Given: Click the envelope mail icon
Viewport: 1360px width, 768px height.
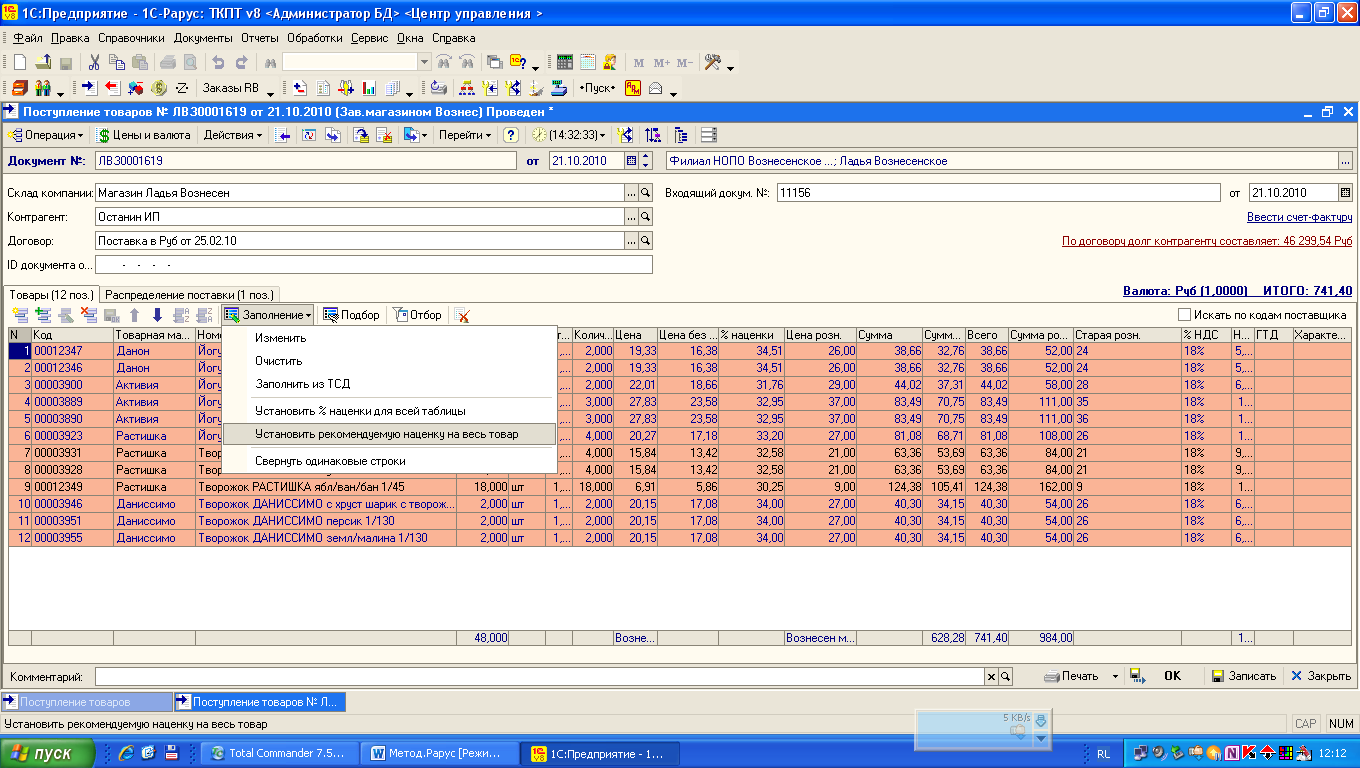Looking at the screenshot, I should pos(656,88).
